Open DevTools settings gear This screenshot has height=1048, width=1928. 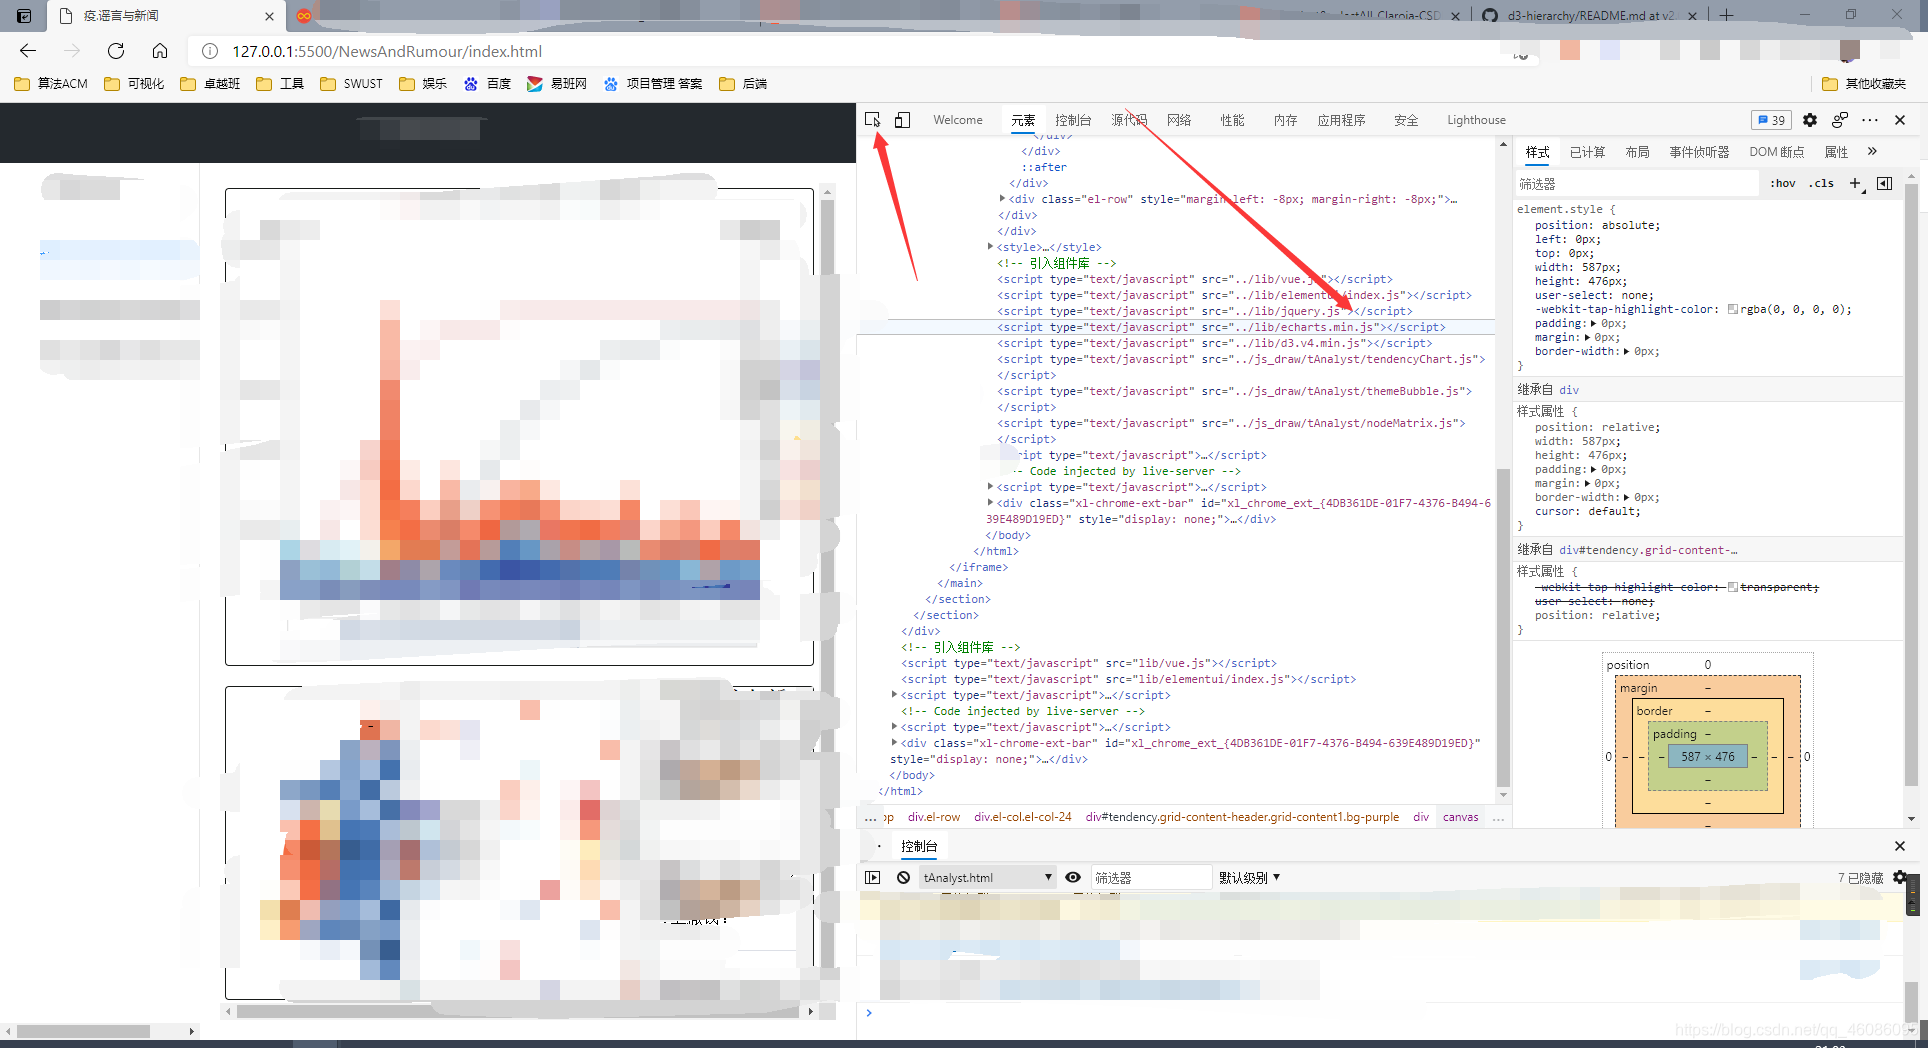click(1810, 120)
